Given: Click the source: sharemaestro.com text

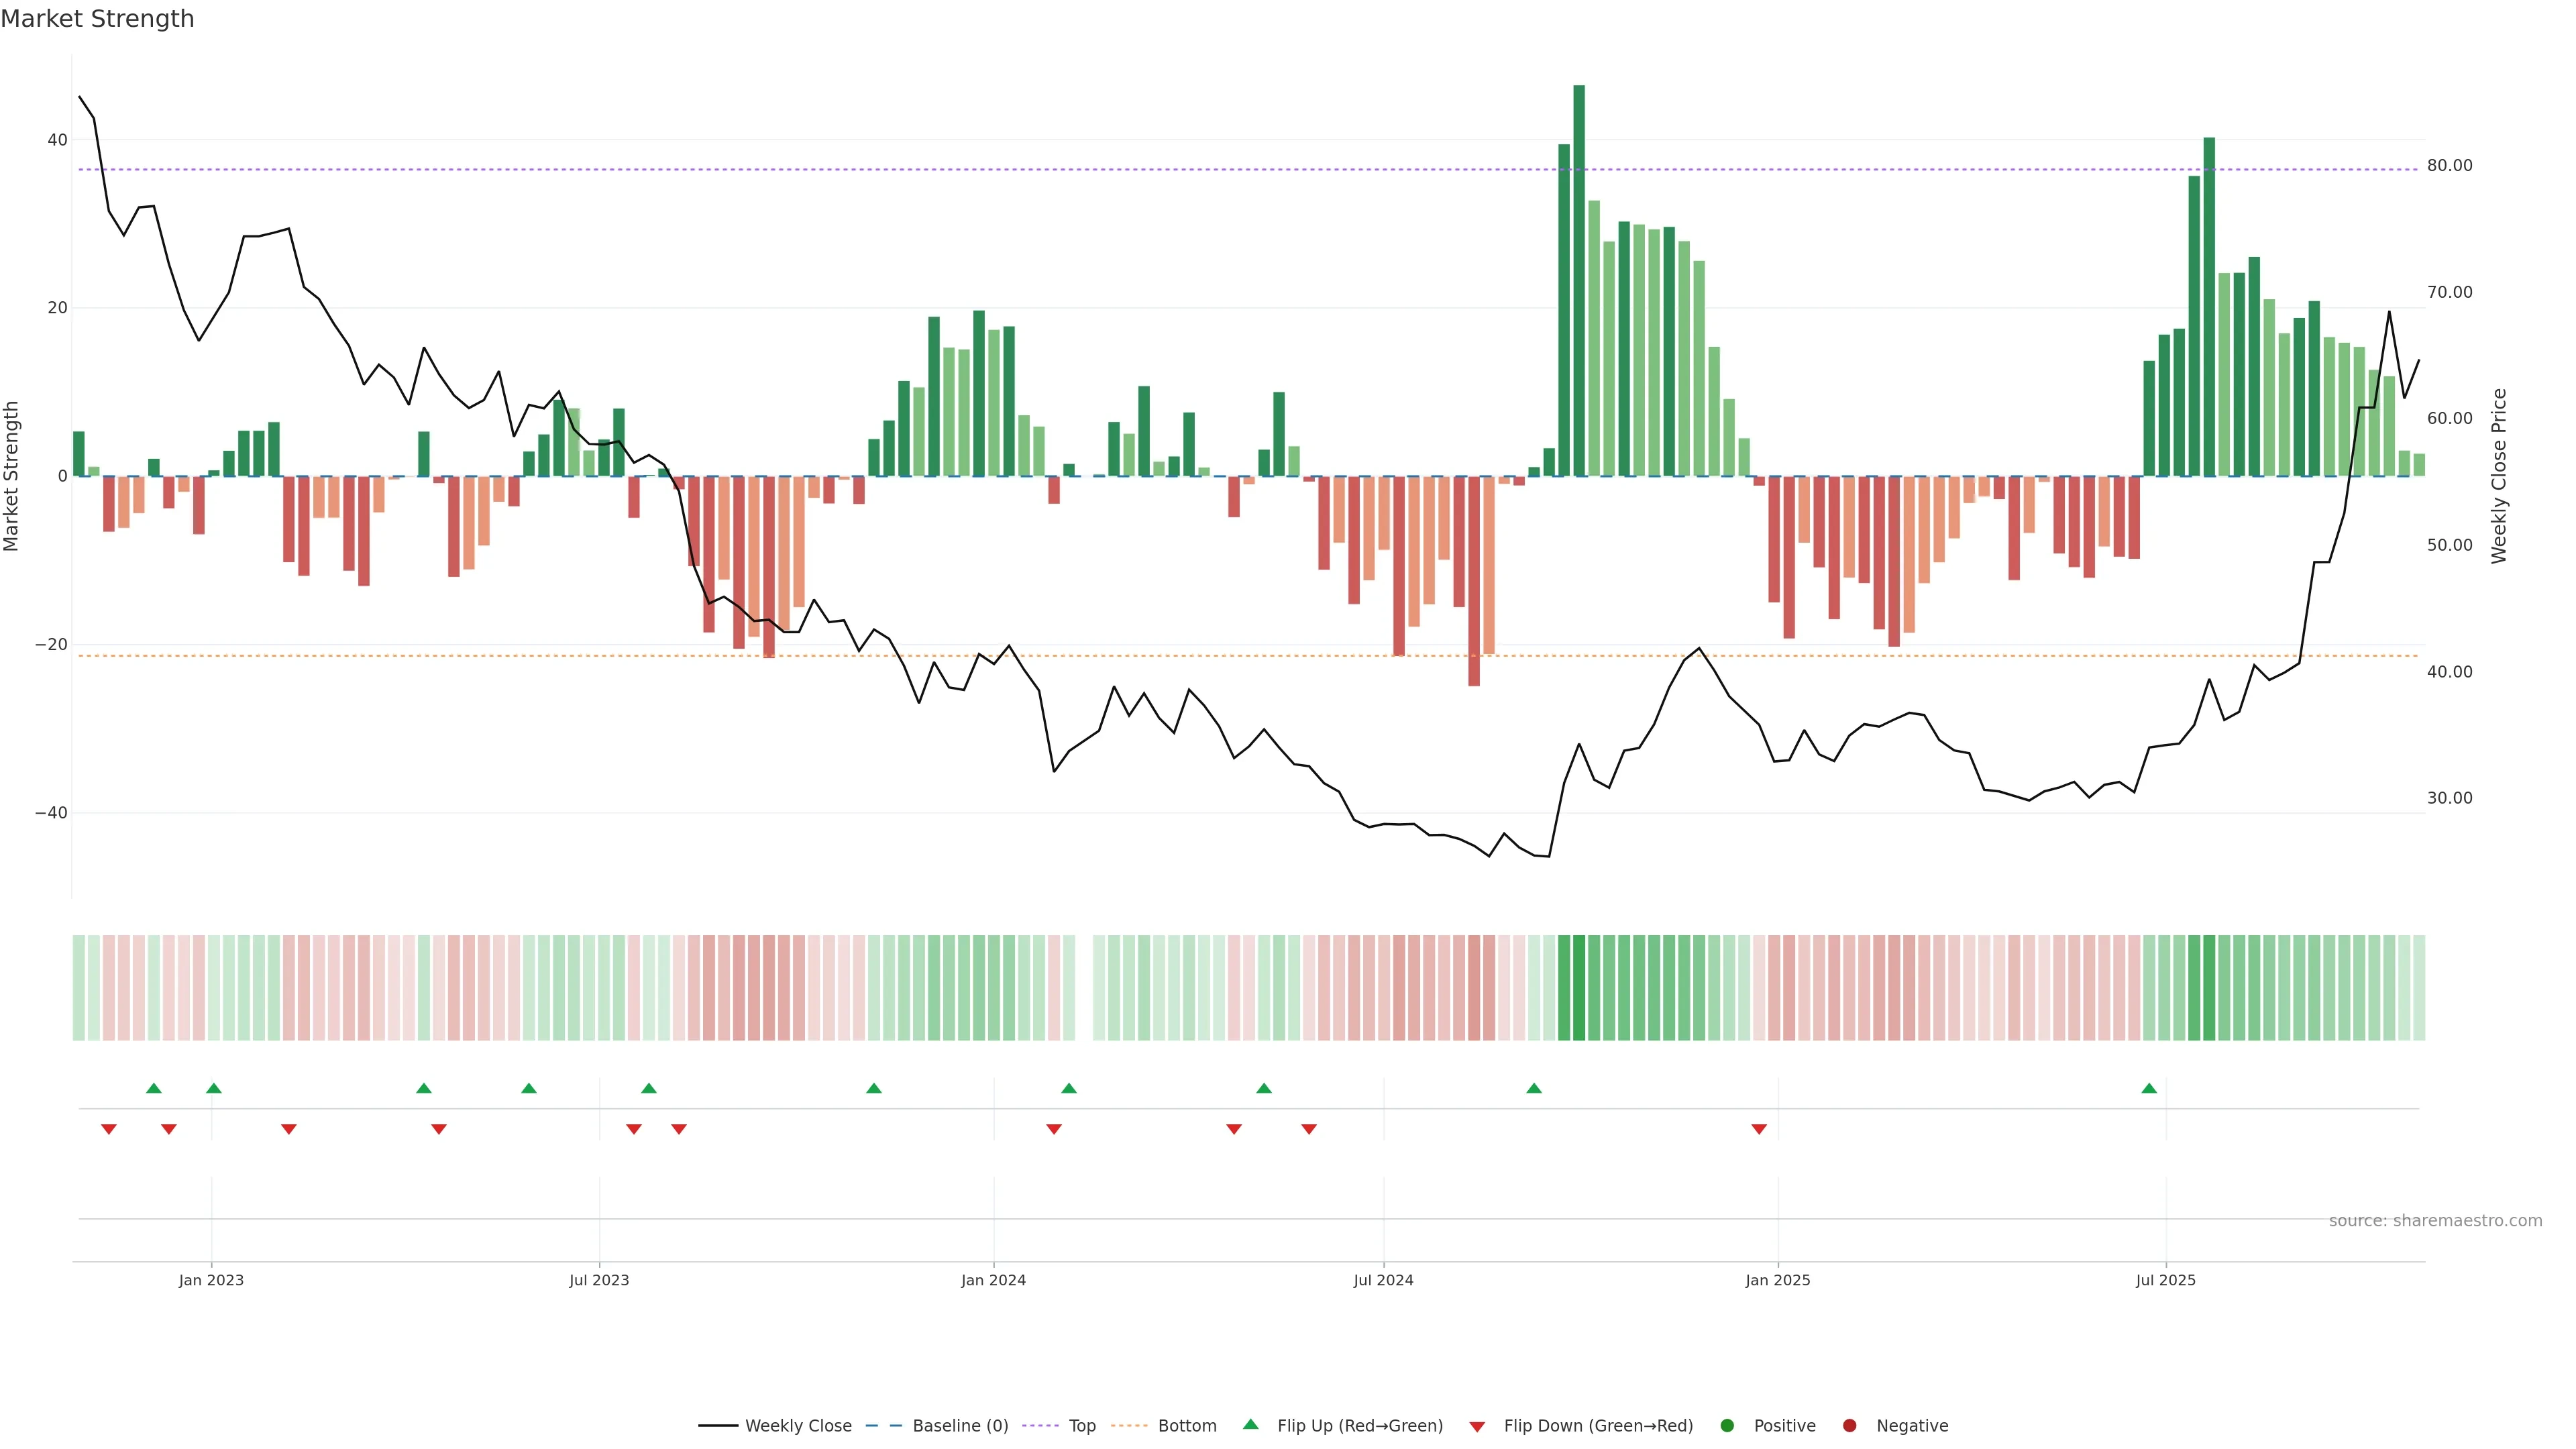Looking at the screenshot, I should [2435, 1221].
